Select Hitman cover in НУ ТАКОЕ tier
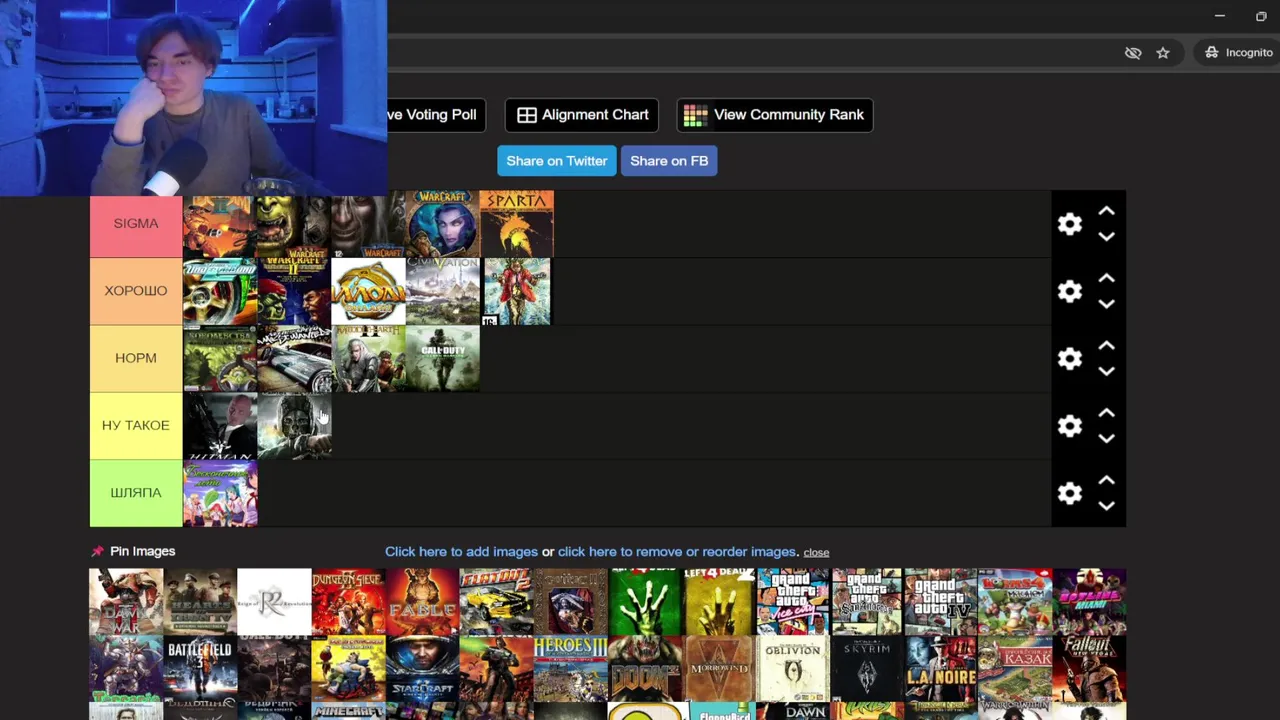 coord(220,426)
